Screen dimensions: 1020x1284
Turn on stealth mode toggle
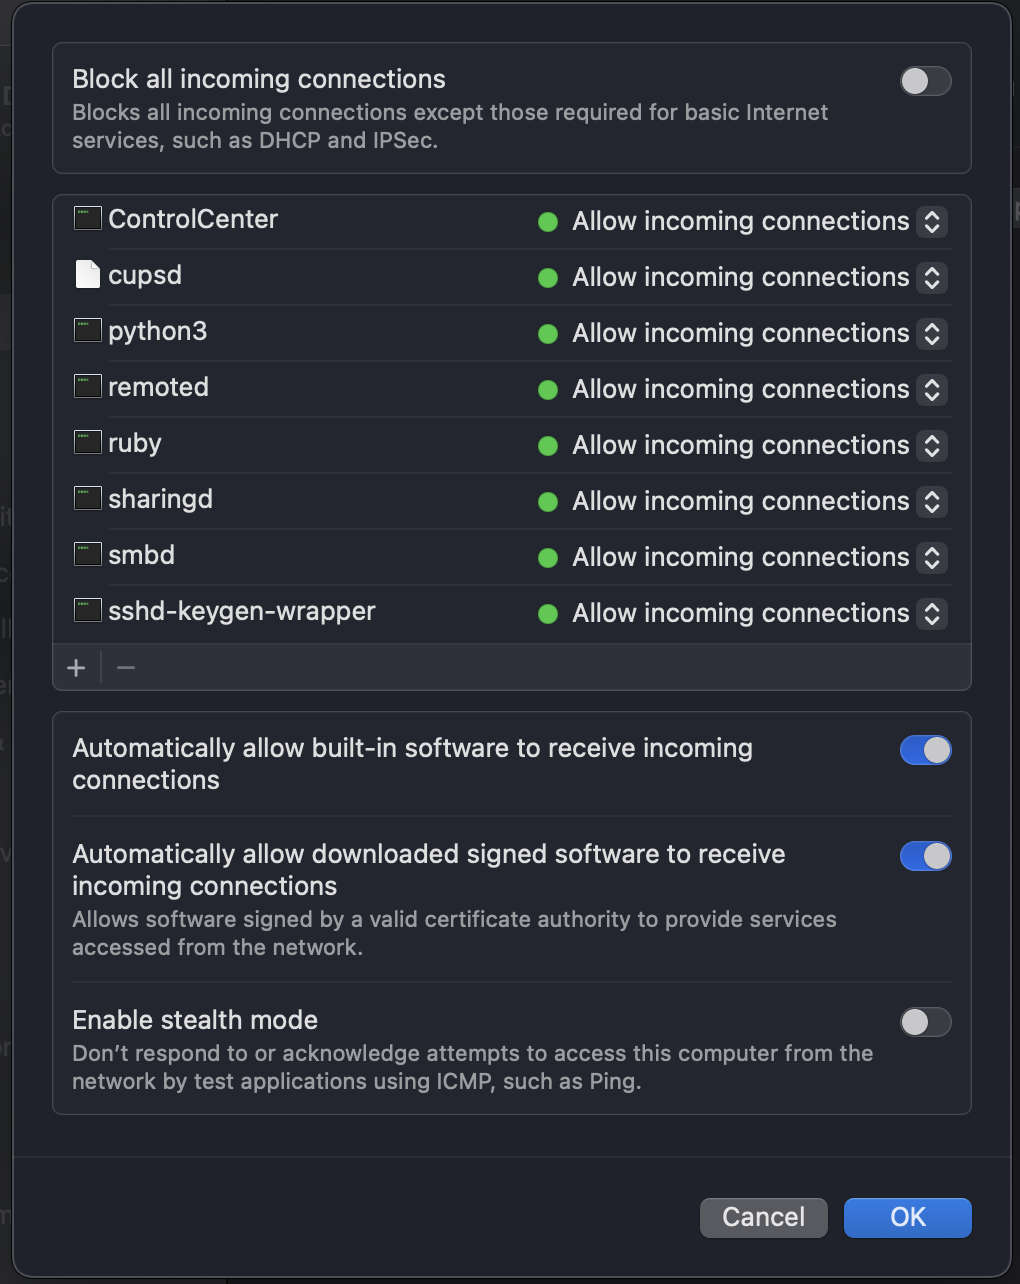[925, 1022]
